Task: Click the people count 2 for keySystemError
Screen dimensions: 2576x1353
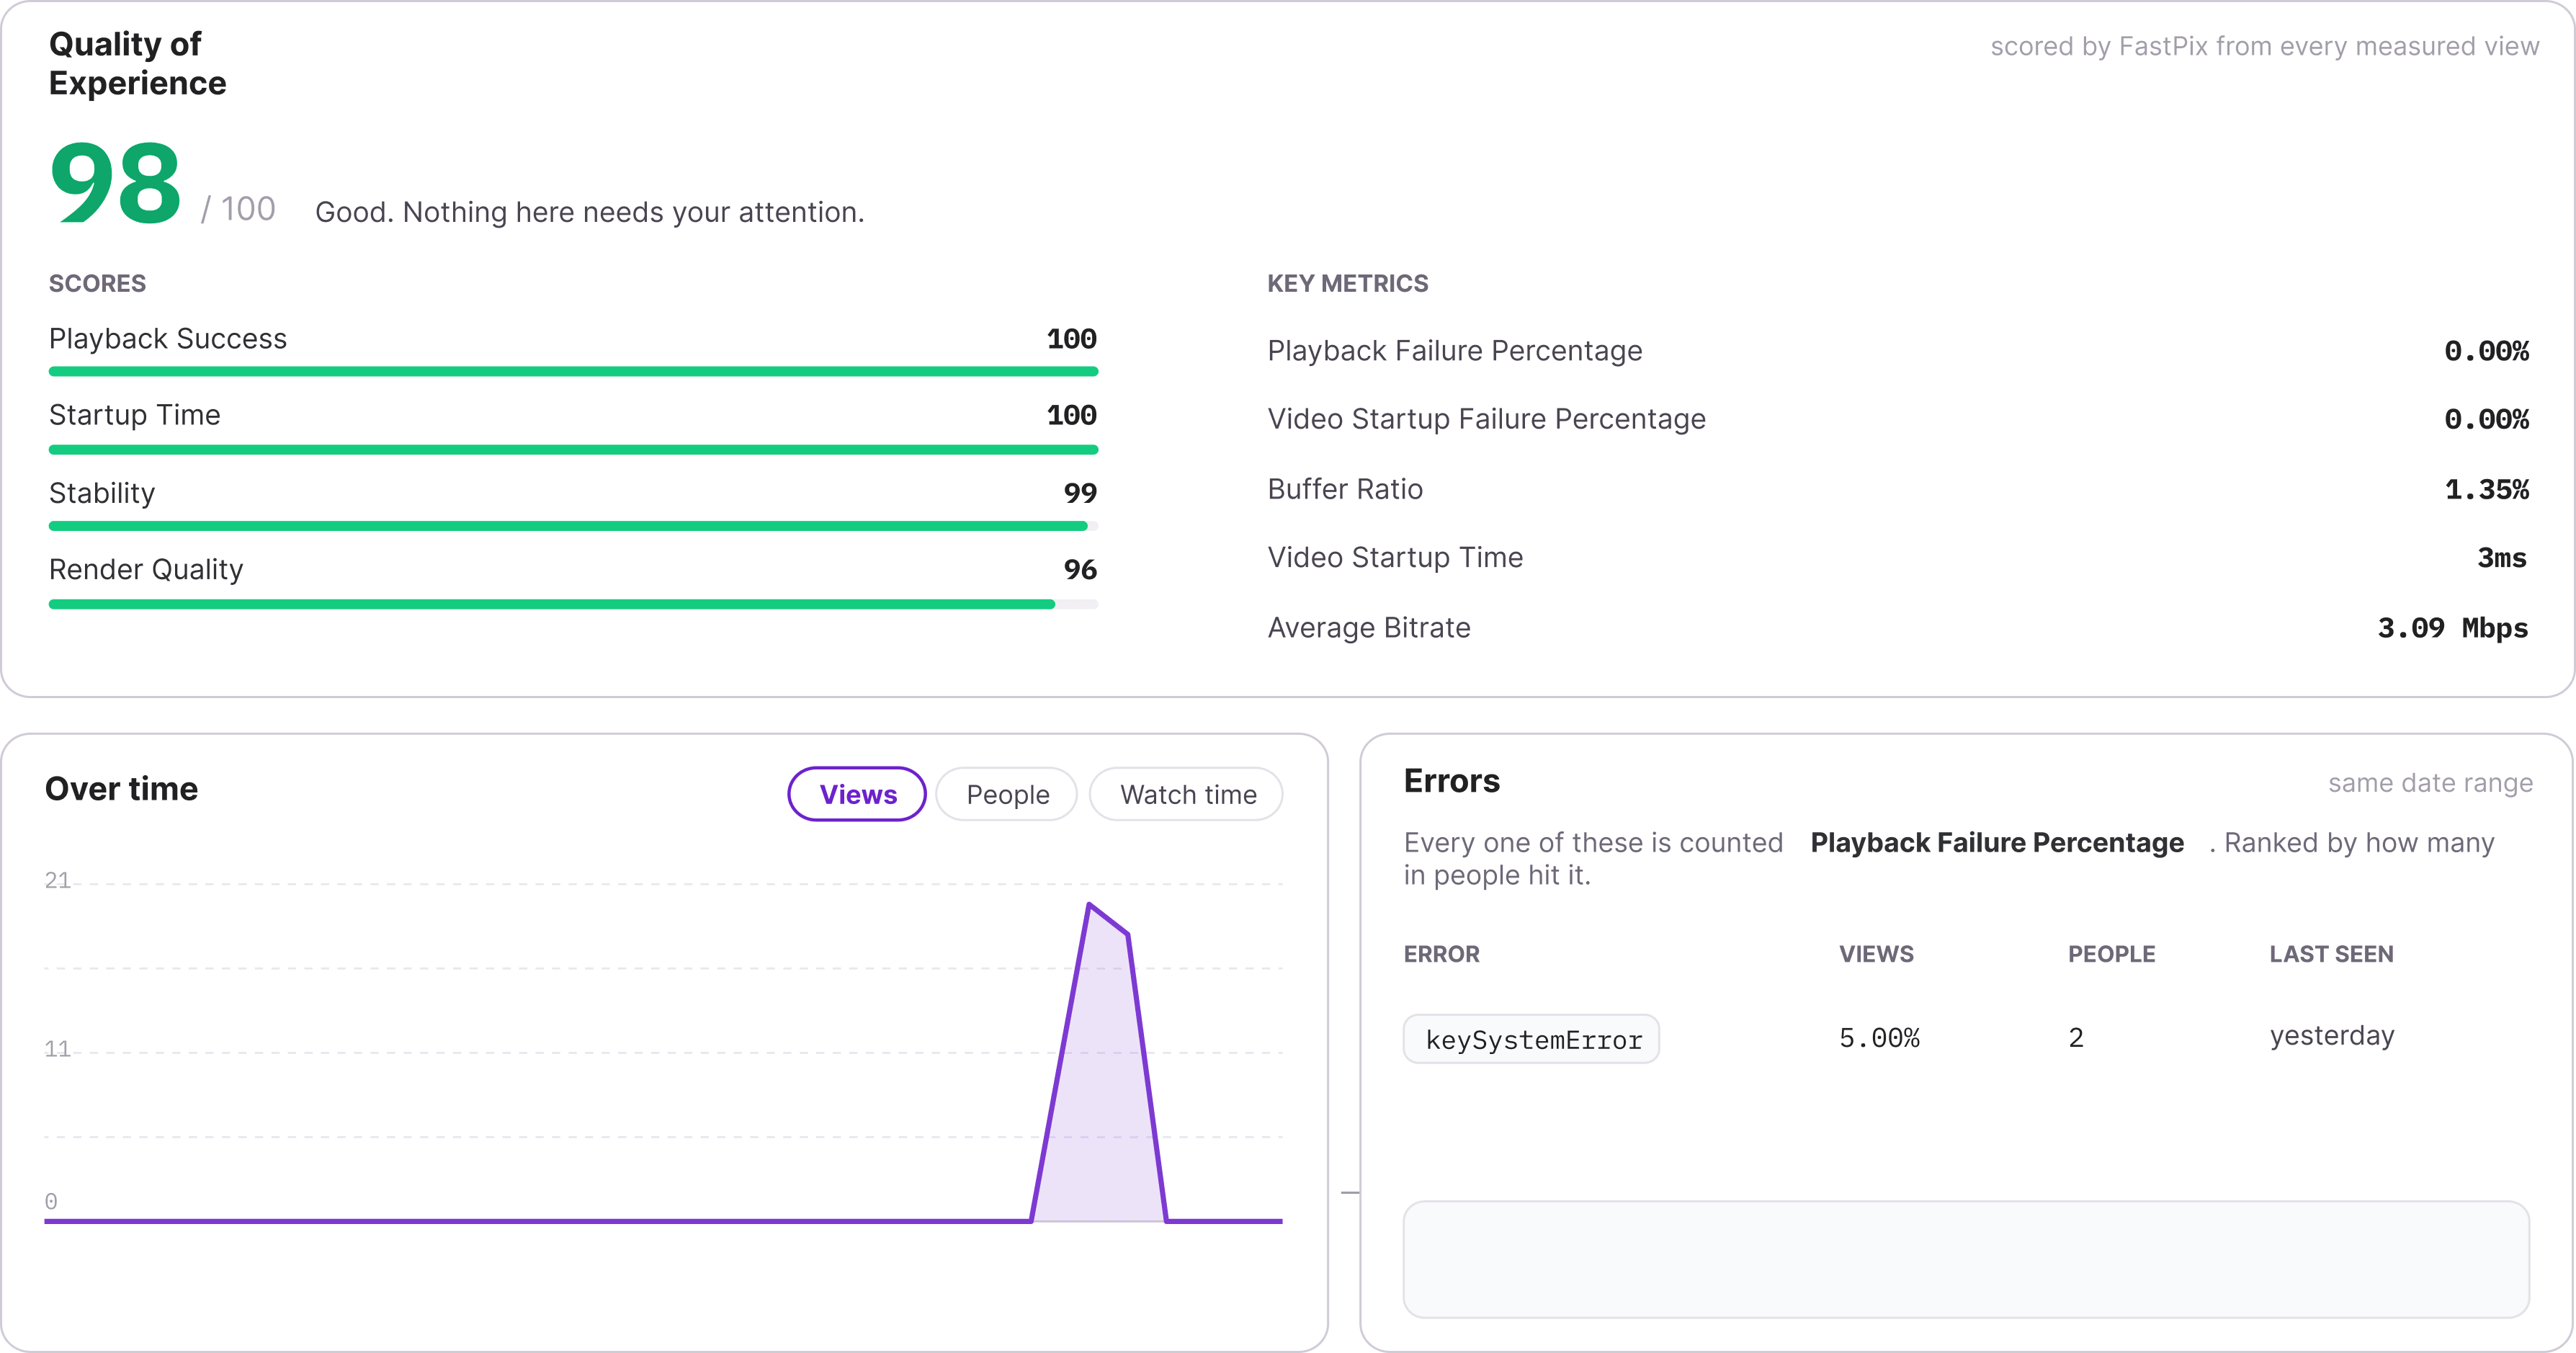Action: coord(2076,1038)
